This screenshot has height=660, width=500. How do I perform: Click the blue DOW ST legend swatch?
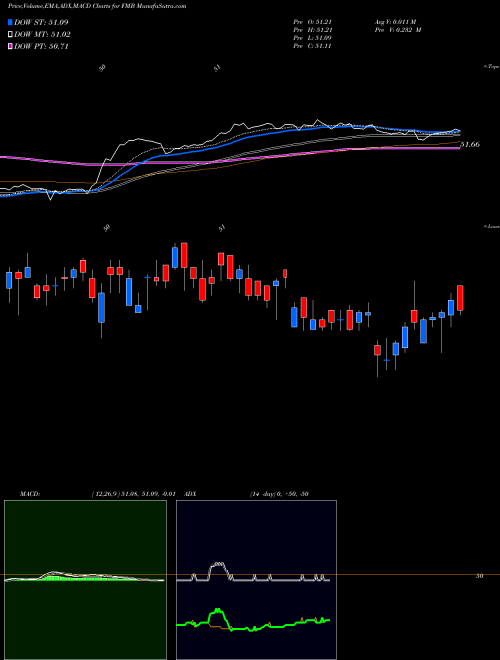(x=11, y=22)
